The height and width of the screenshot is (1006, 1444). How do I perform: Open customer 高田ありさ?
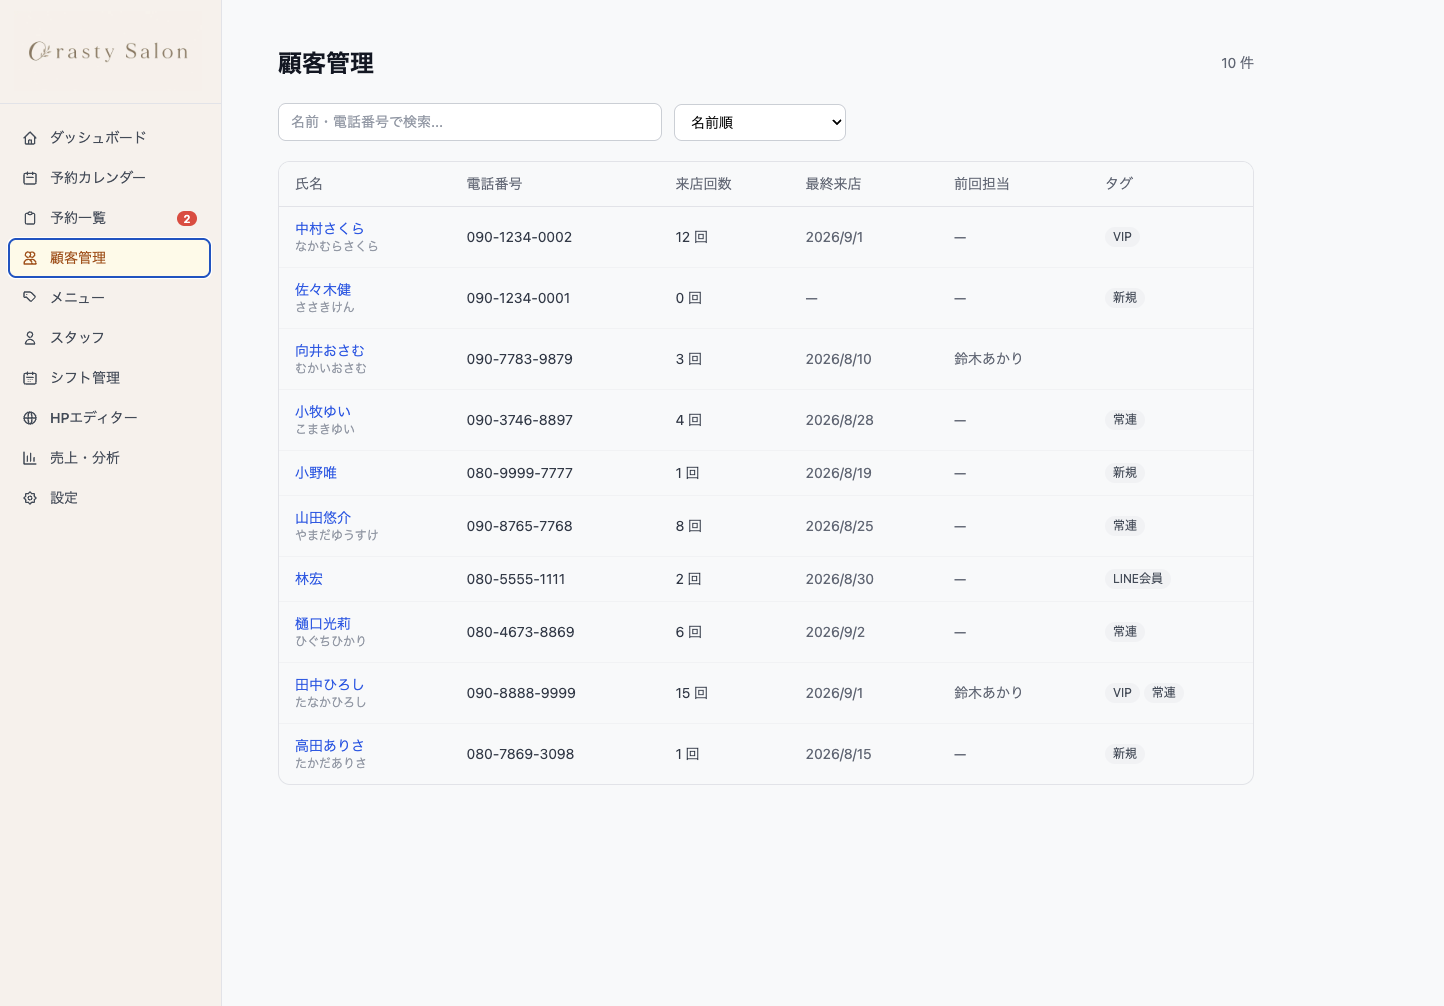[x=330, y=746]
